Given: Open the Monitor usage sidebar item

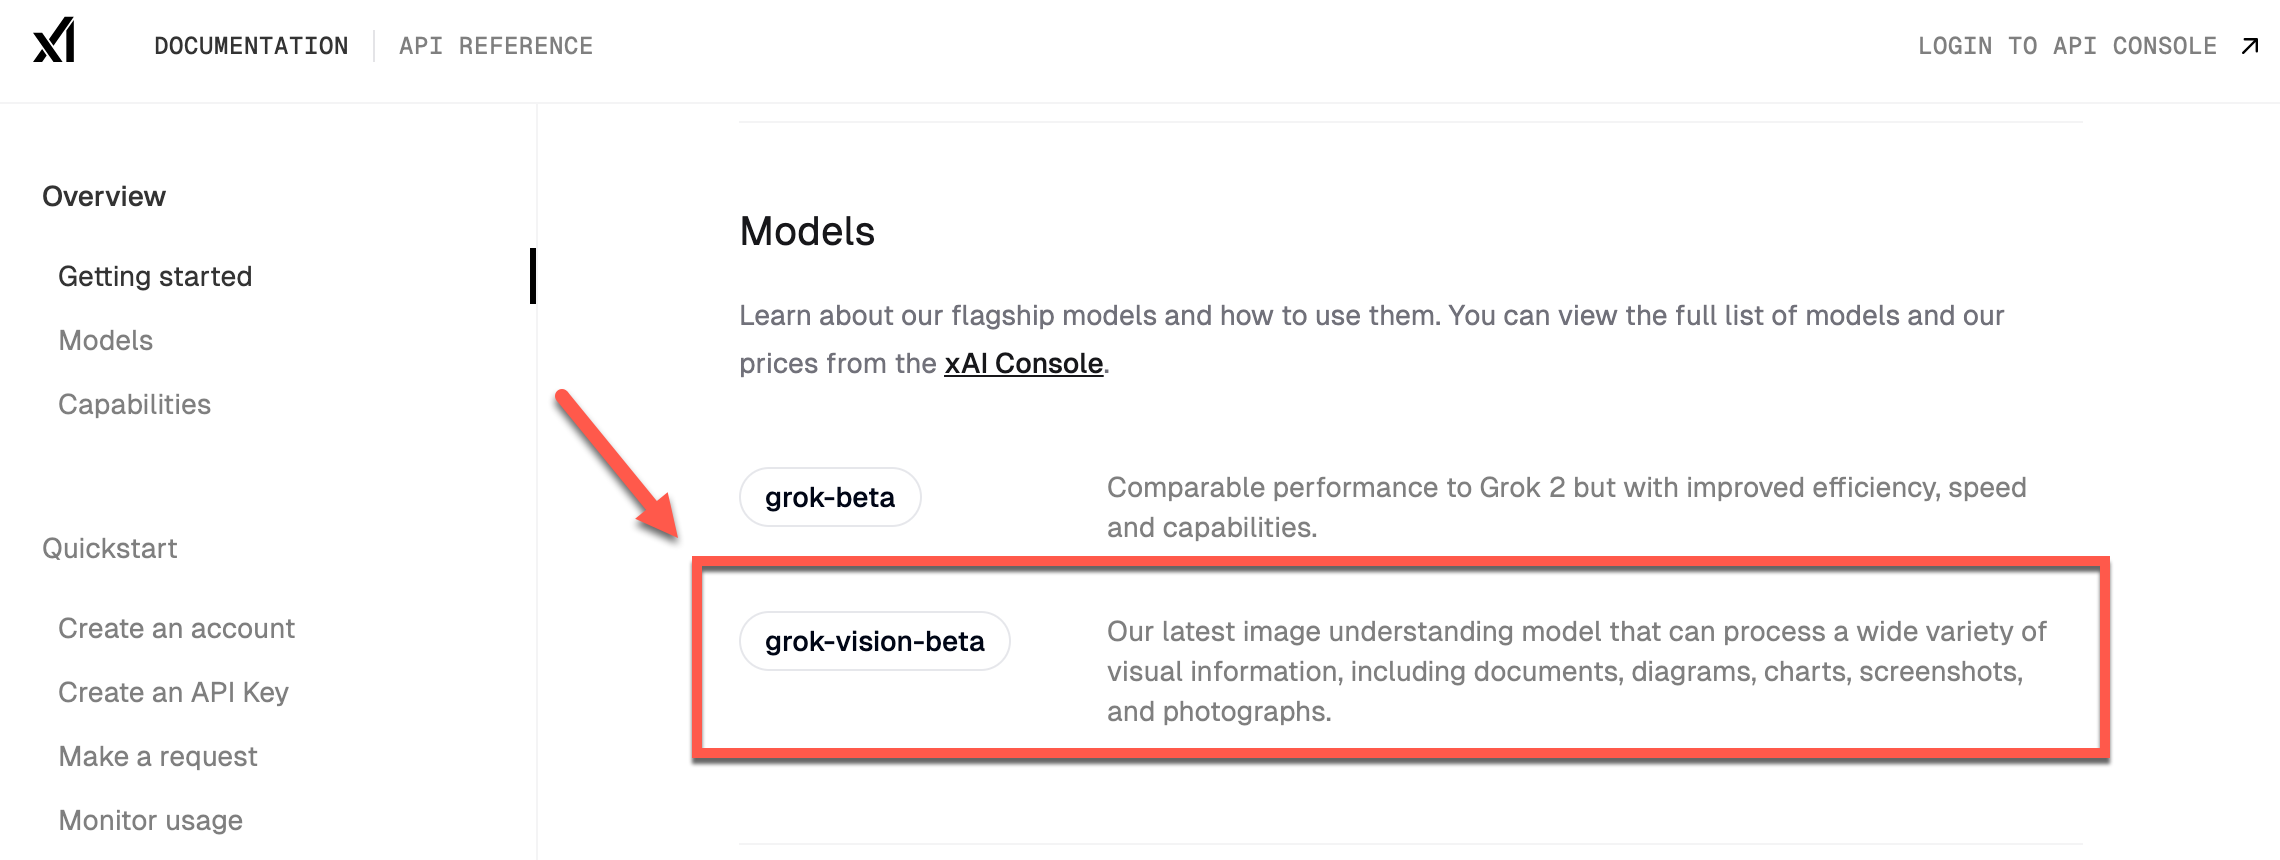Looking at the screenshot, I should (151, 820).
